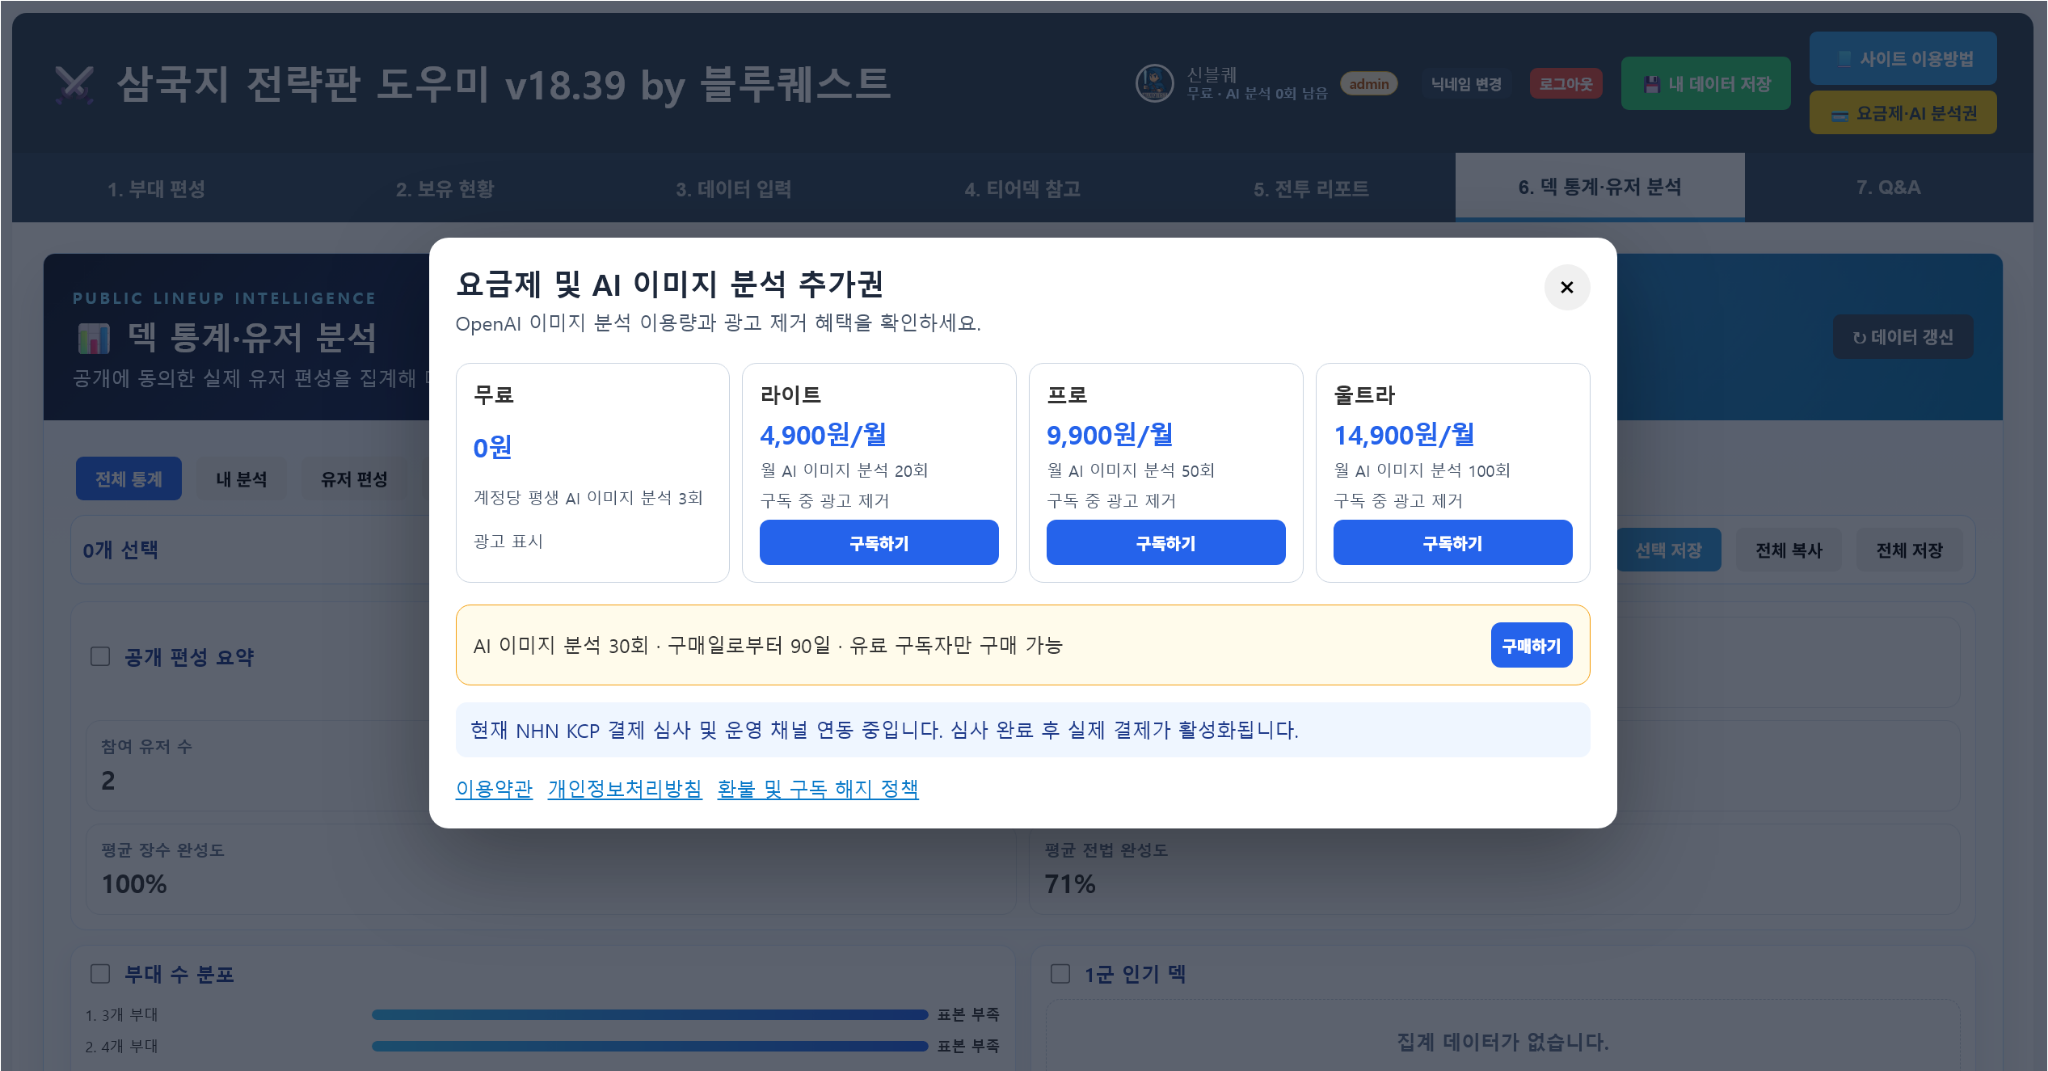The image size is (2048, 1071).
Task: Click the 평균 전법 완성도 71% value
Action: (x=1070, y=884)
